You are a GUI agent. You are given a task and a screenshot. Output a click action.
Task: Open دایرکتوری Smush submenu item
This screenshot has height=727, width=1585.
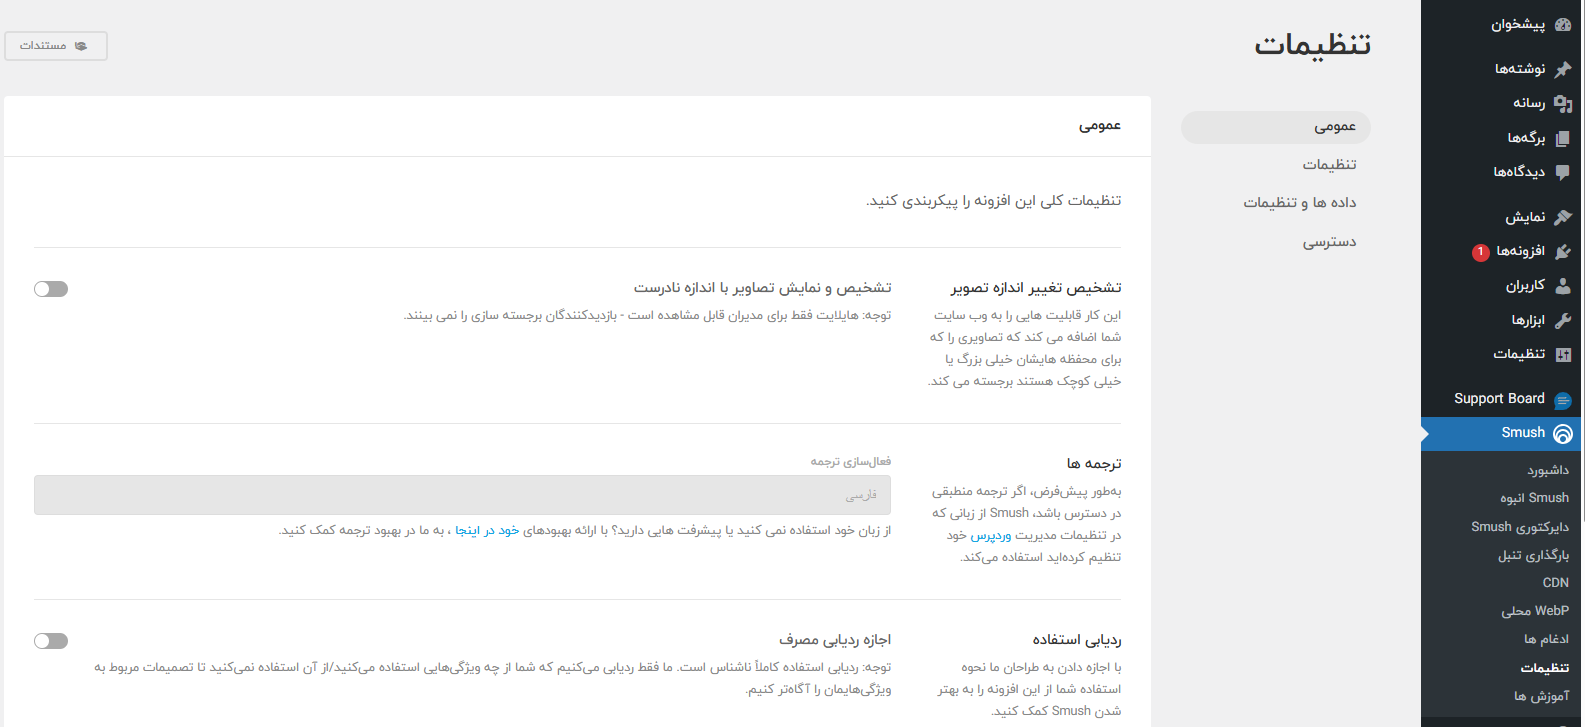(x=1520, y=527)
